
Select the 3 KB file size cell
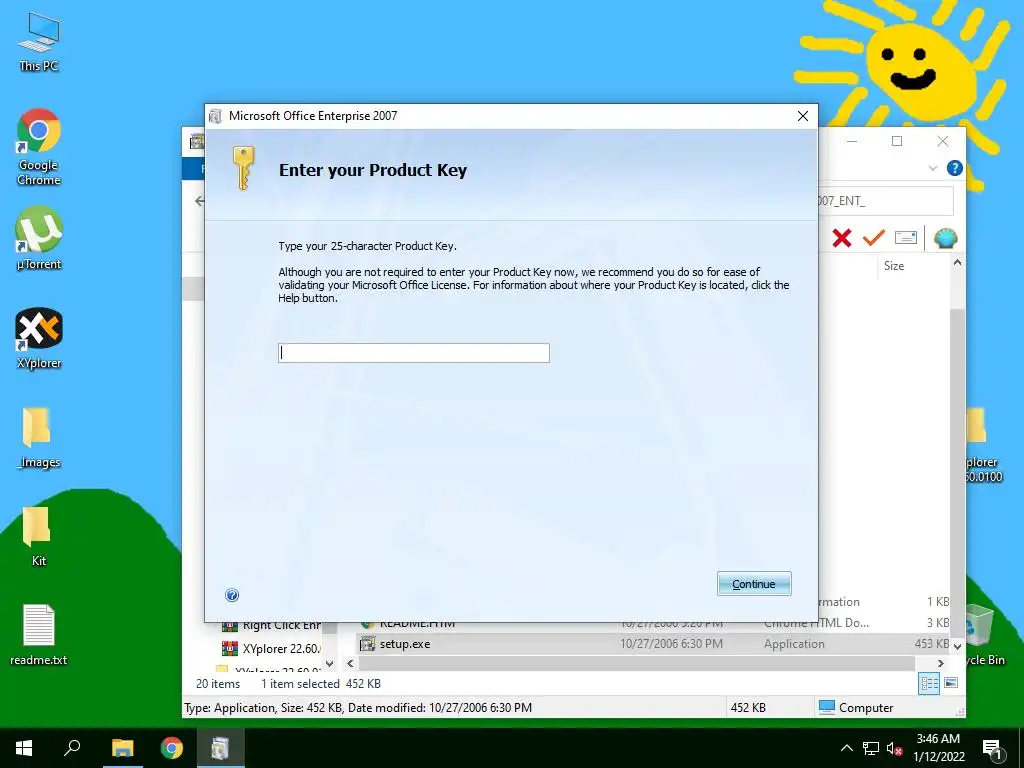[x=938, y=622]
